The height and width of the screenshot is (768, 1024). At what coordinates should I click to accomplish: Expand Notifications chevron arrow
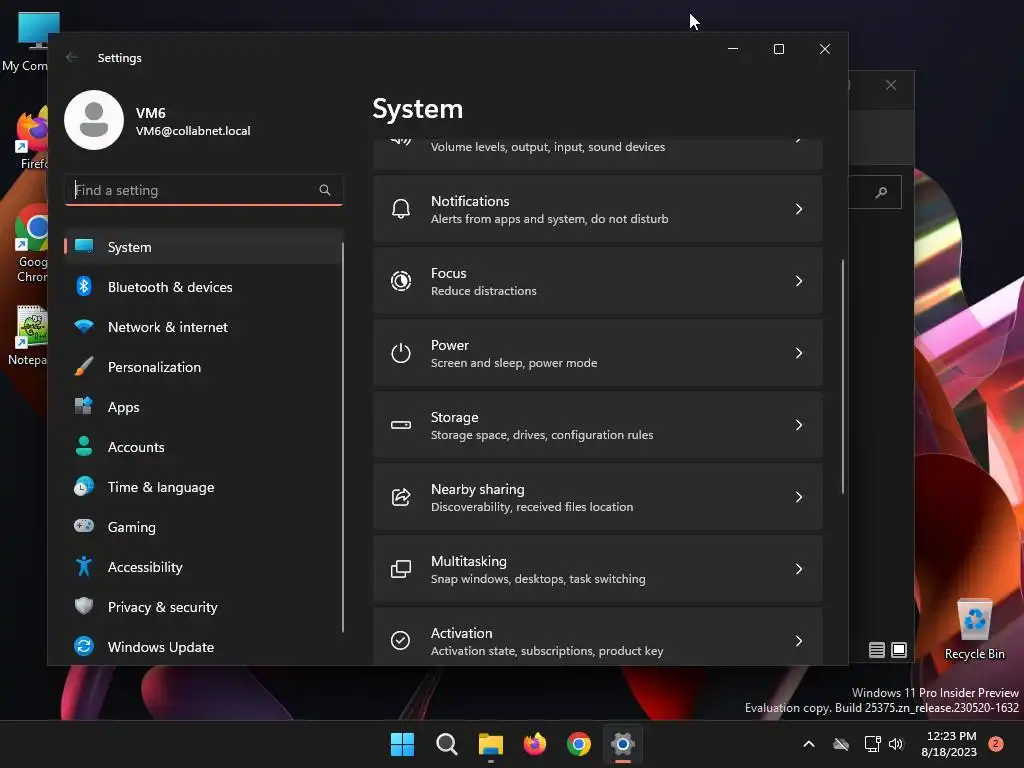pyautogui.click(x=799, y=209)
